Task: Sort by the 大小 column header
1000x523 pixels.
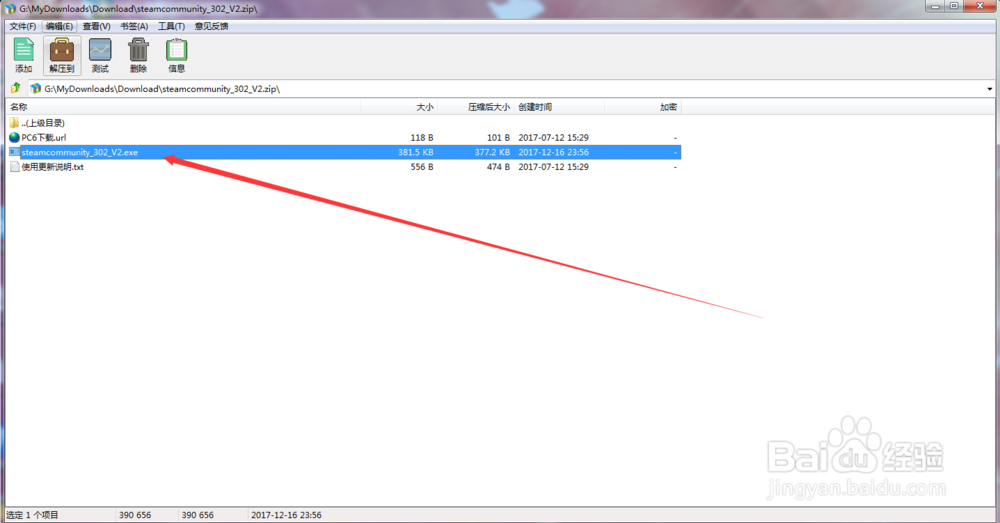Action: (x=399, y=107)
